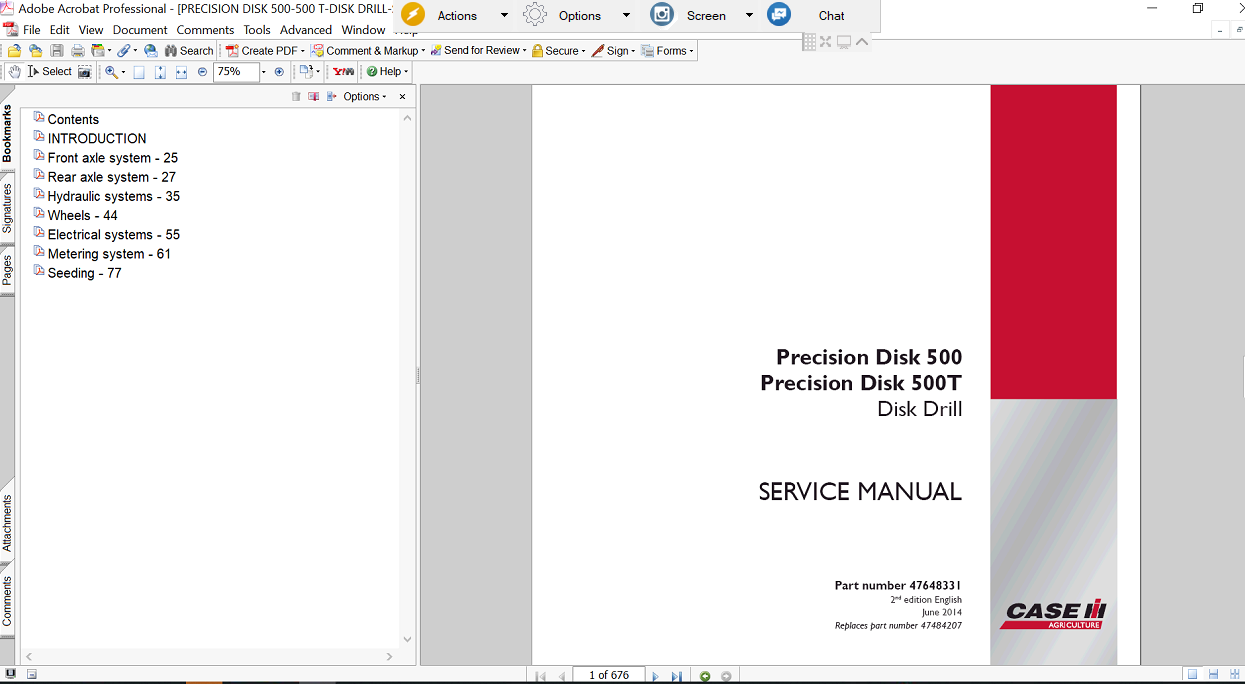This screenshot has width=1245, height=684.
Task: Open the Document menu
Action: (140, 30)
